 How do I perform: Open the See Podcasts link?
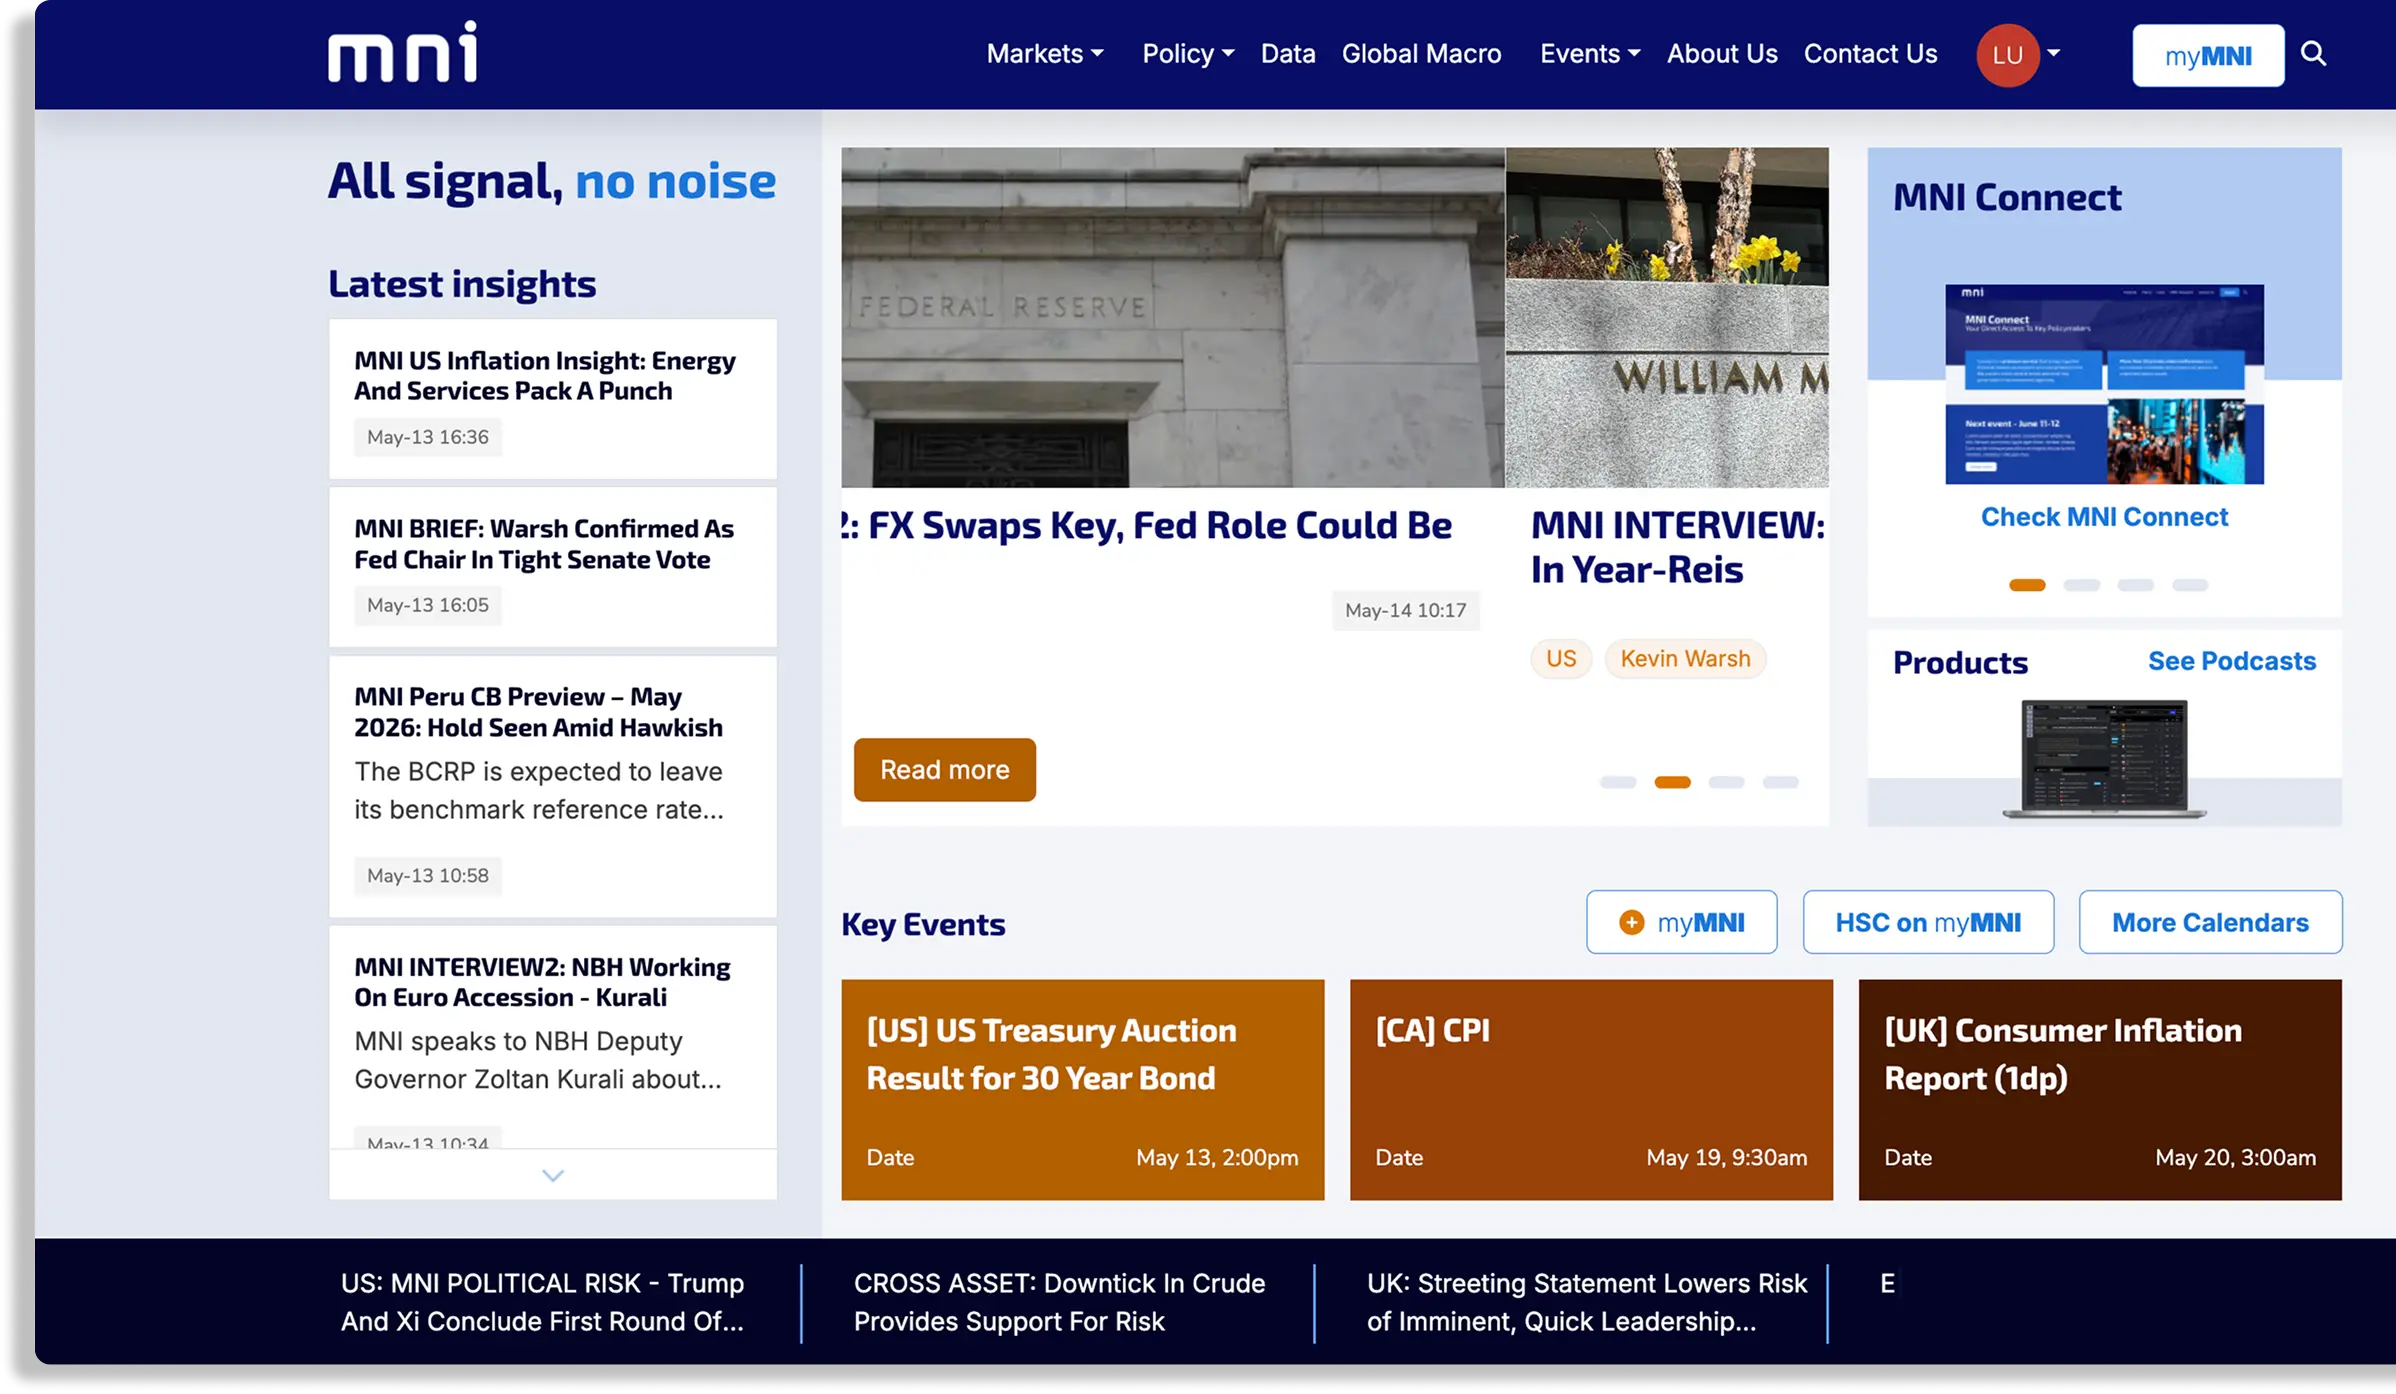point(2231,661)
